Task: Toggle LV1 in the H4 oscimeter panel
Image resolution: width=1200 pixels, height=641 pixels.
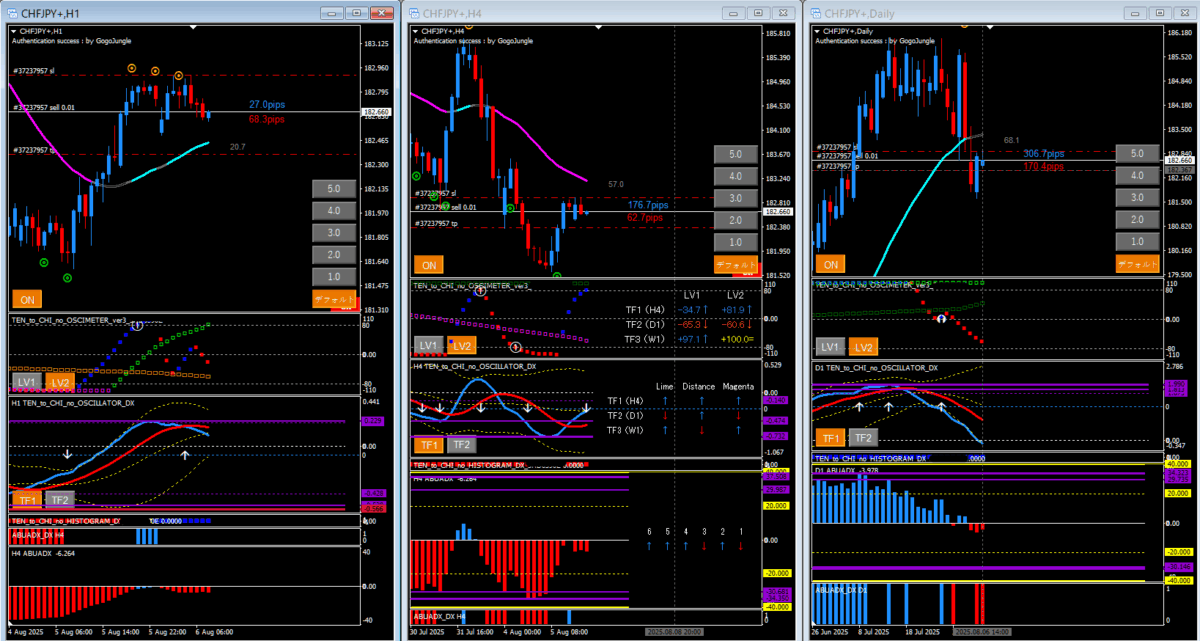Action: (428, 345)
